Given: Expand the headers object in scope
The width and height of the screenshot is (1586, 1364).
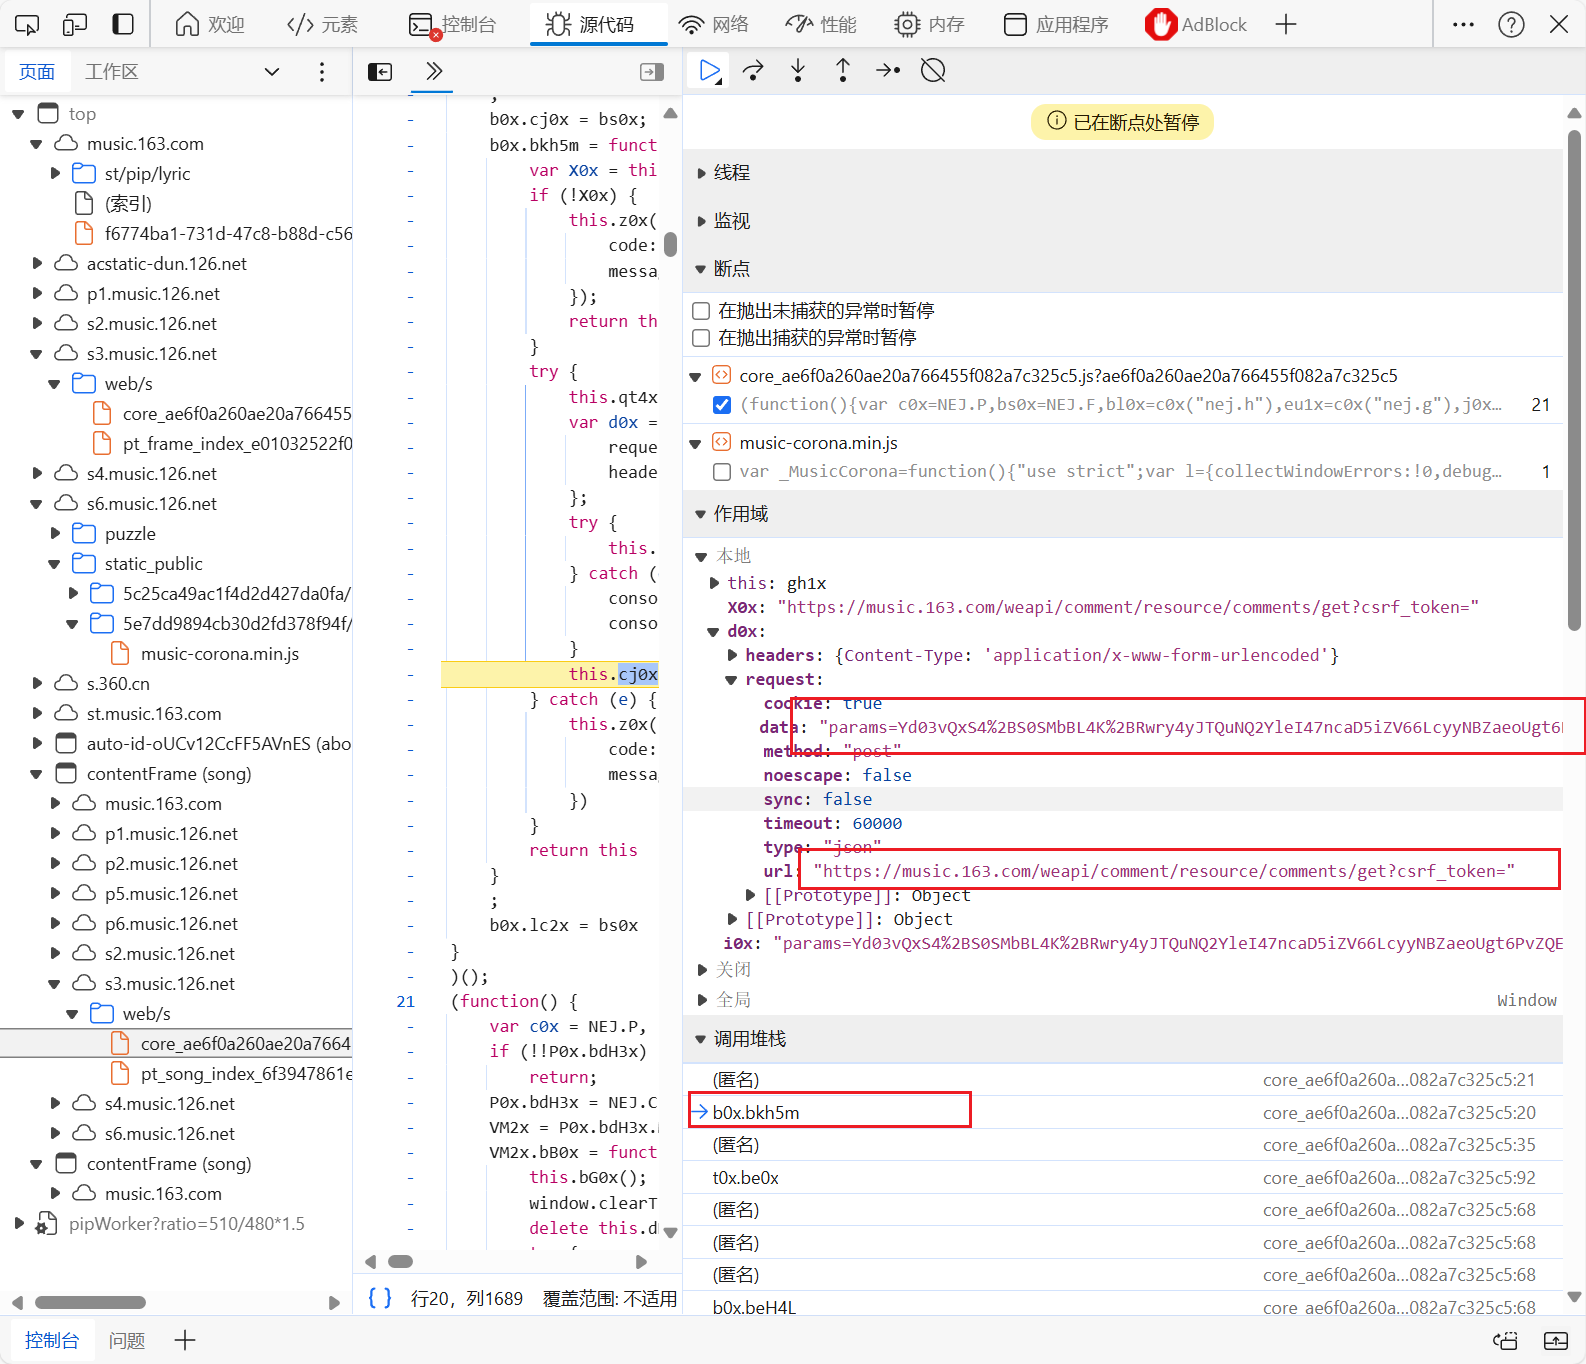Looking at the screenshot, I should click(x=733, y=655).
